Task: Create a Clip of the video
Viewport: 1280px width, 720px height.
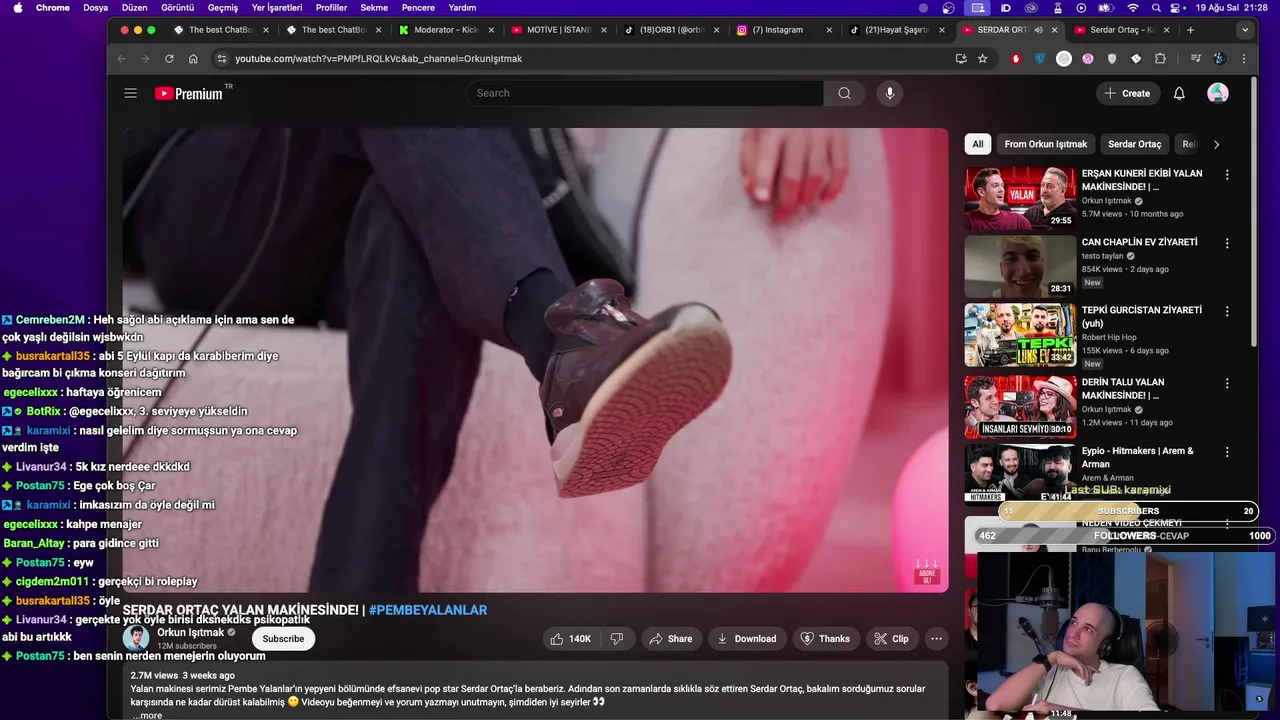Action: point(891,638)
